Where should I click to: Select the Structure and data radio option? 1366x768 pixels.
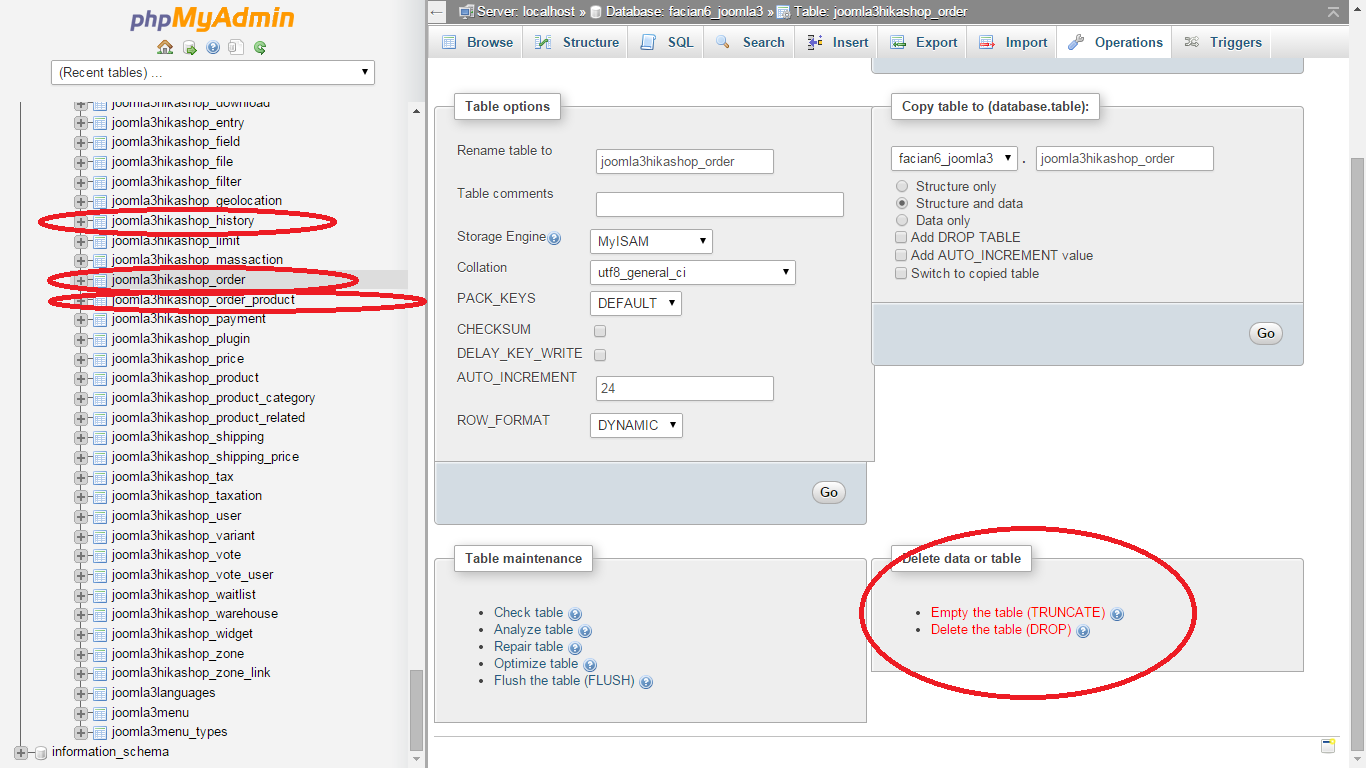click(902, 203)
